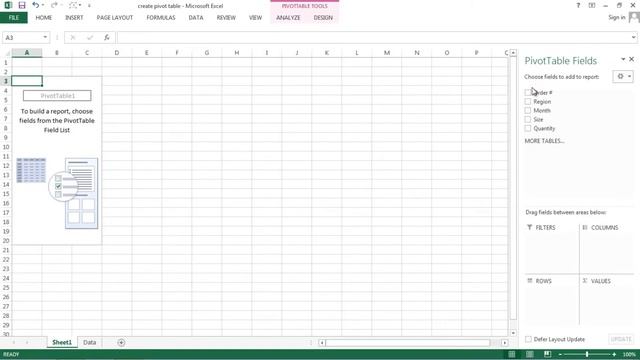Click the 100% zoom level

click(629, 354)
